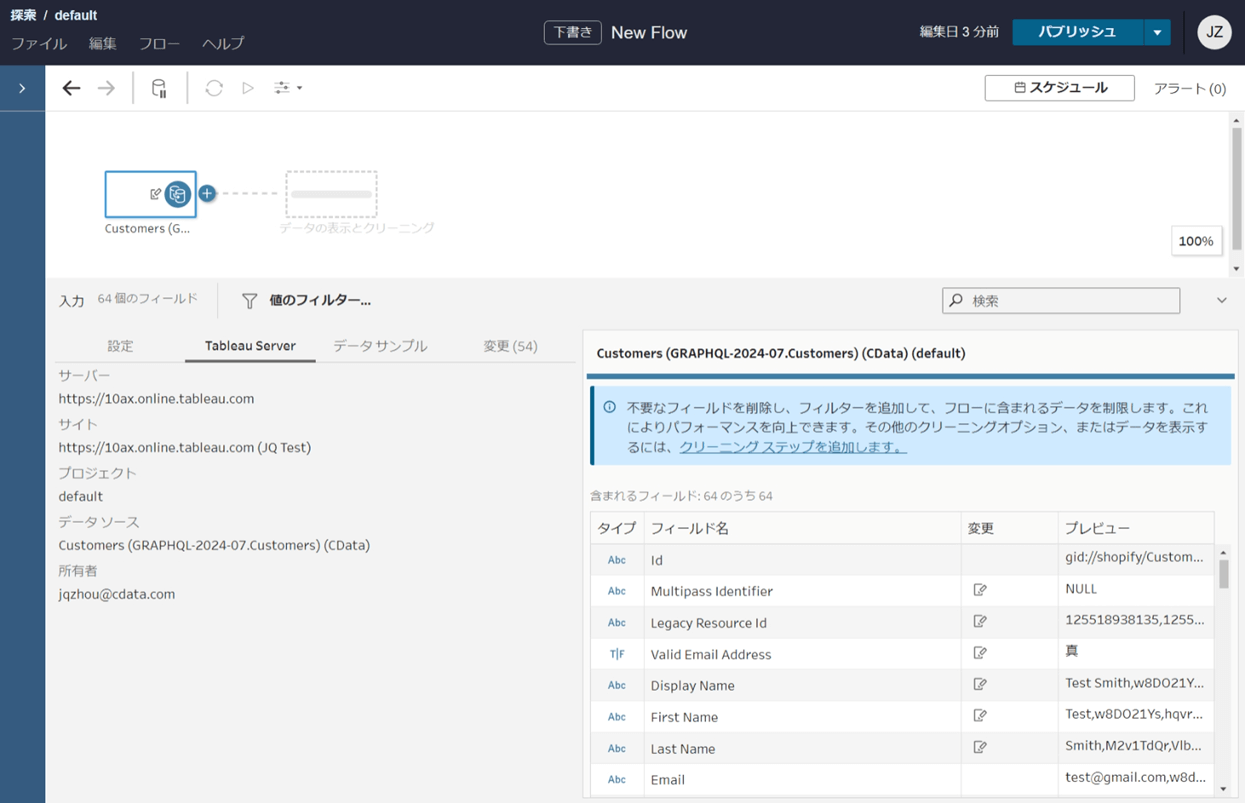Image resolution: width=1245 pixels, height=803 pixels.
Task: Click the default breadcrumb link
Action: (76, 15)
